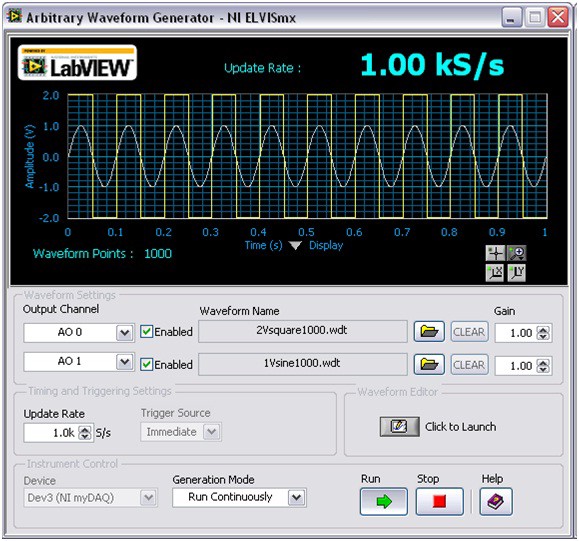This screenshot has width=579, height=541.
Task: Click the AO 1 gain value field
Action: click(x=516, y=366)
